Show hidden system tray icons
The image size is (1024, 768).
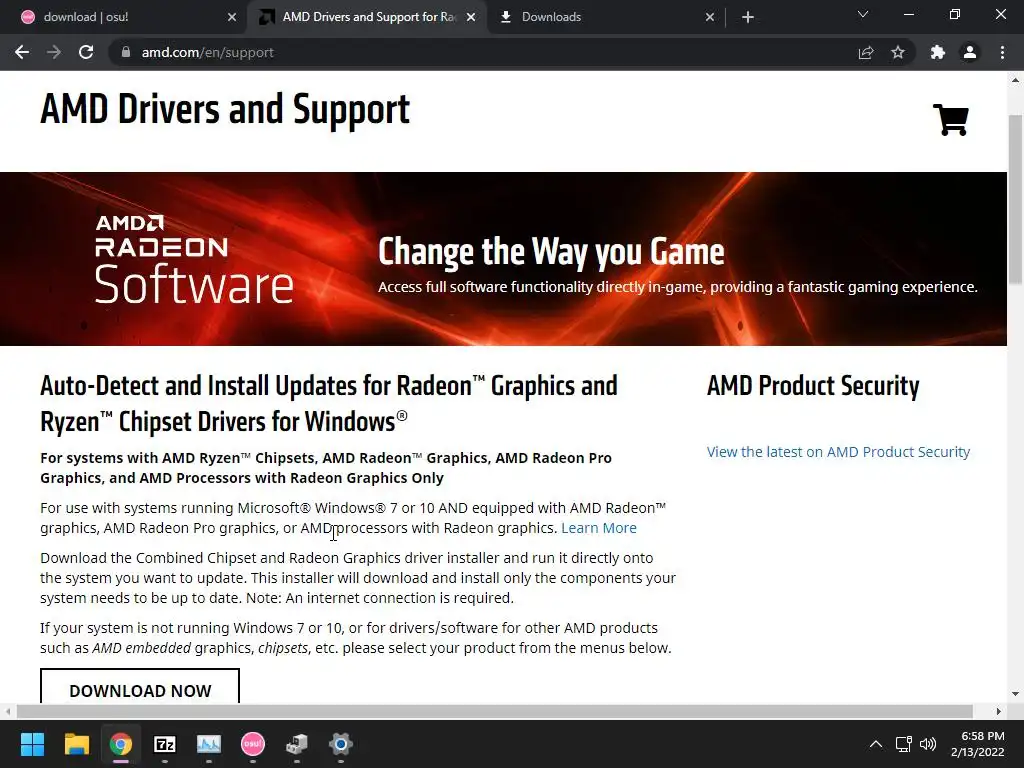click(876, 744)
